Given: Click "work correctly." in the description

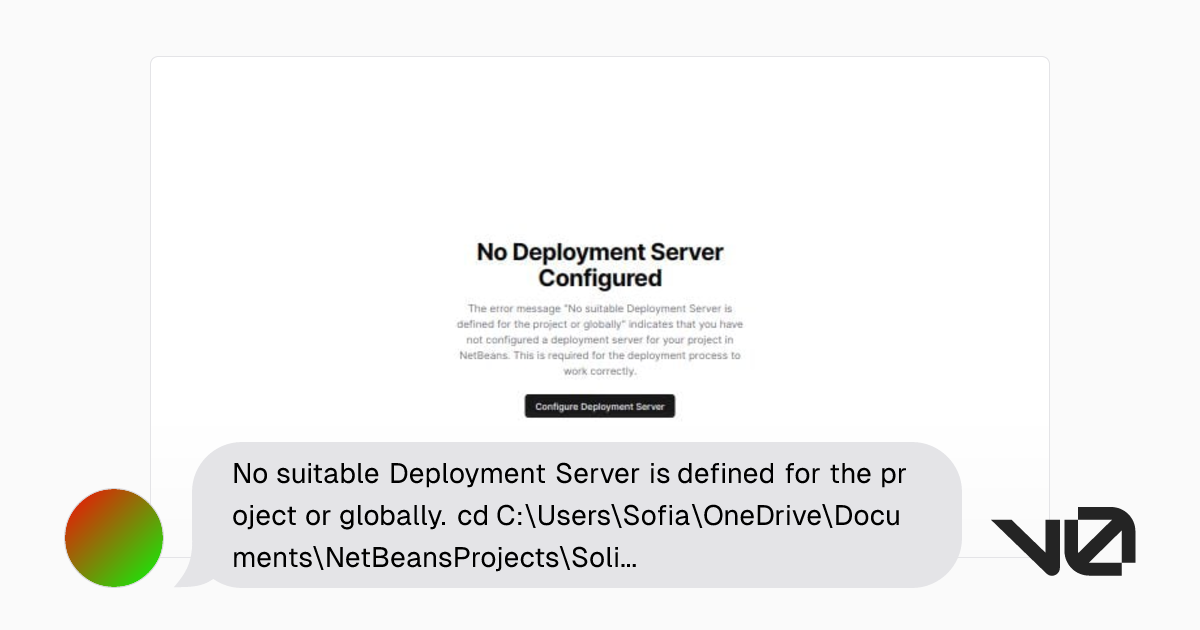Looking at the screenshot, I should click(x=600, y=371).
